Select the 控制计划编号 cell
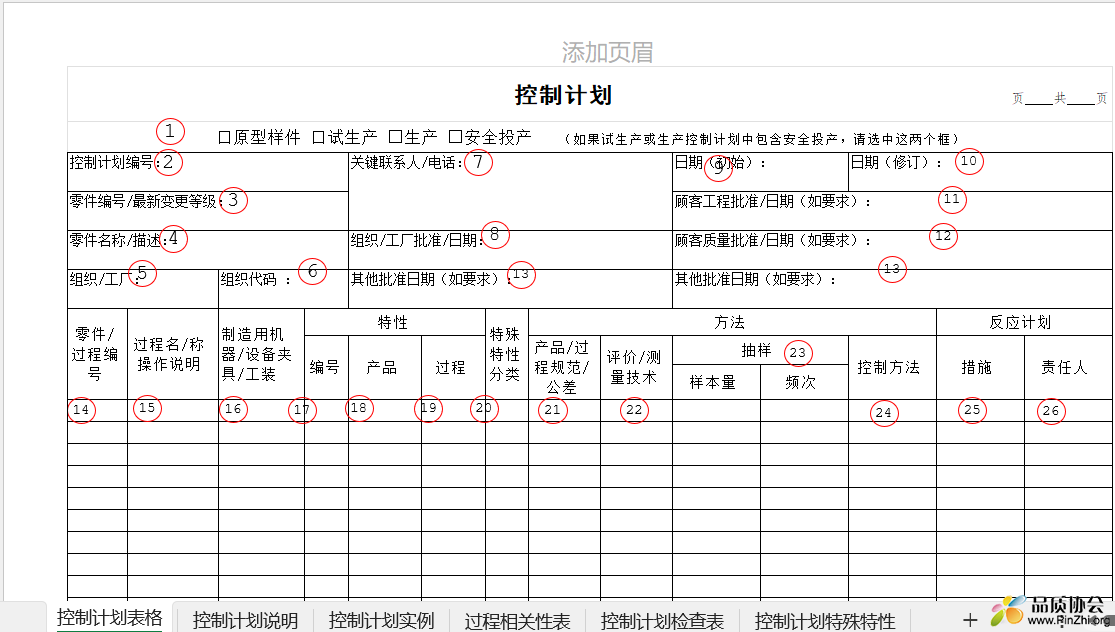Image resolution: width=1115 pixels, height=632 pixels. (x=208, y=171)
